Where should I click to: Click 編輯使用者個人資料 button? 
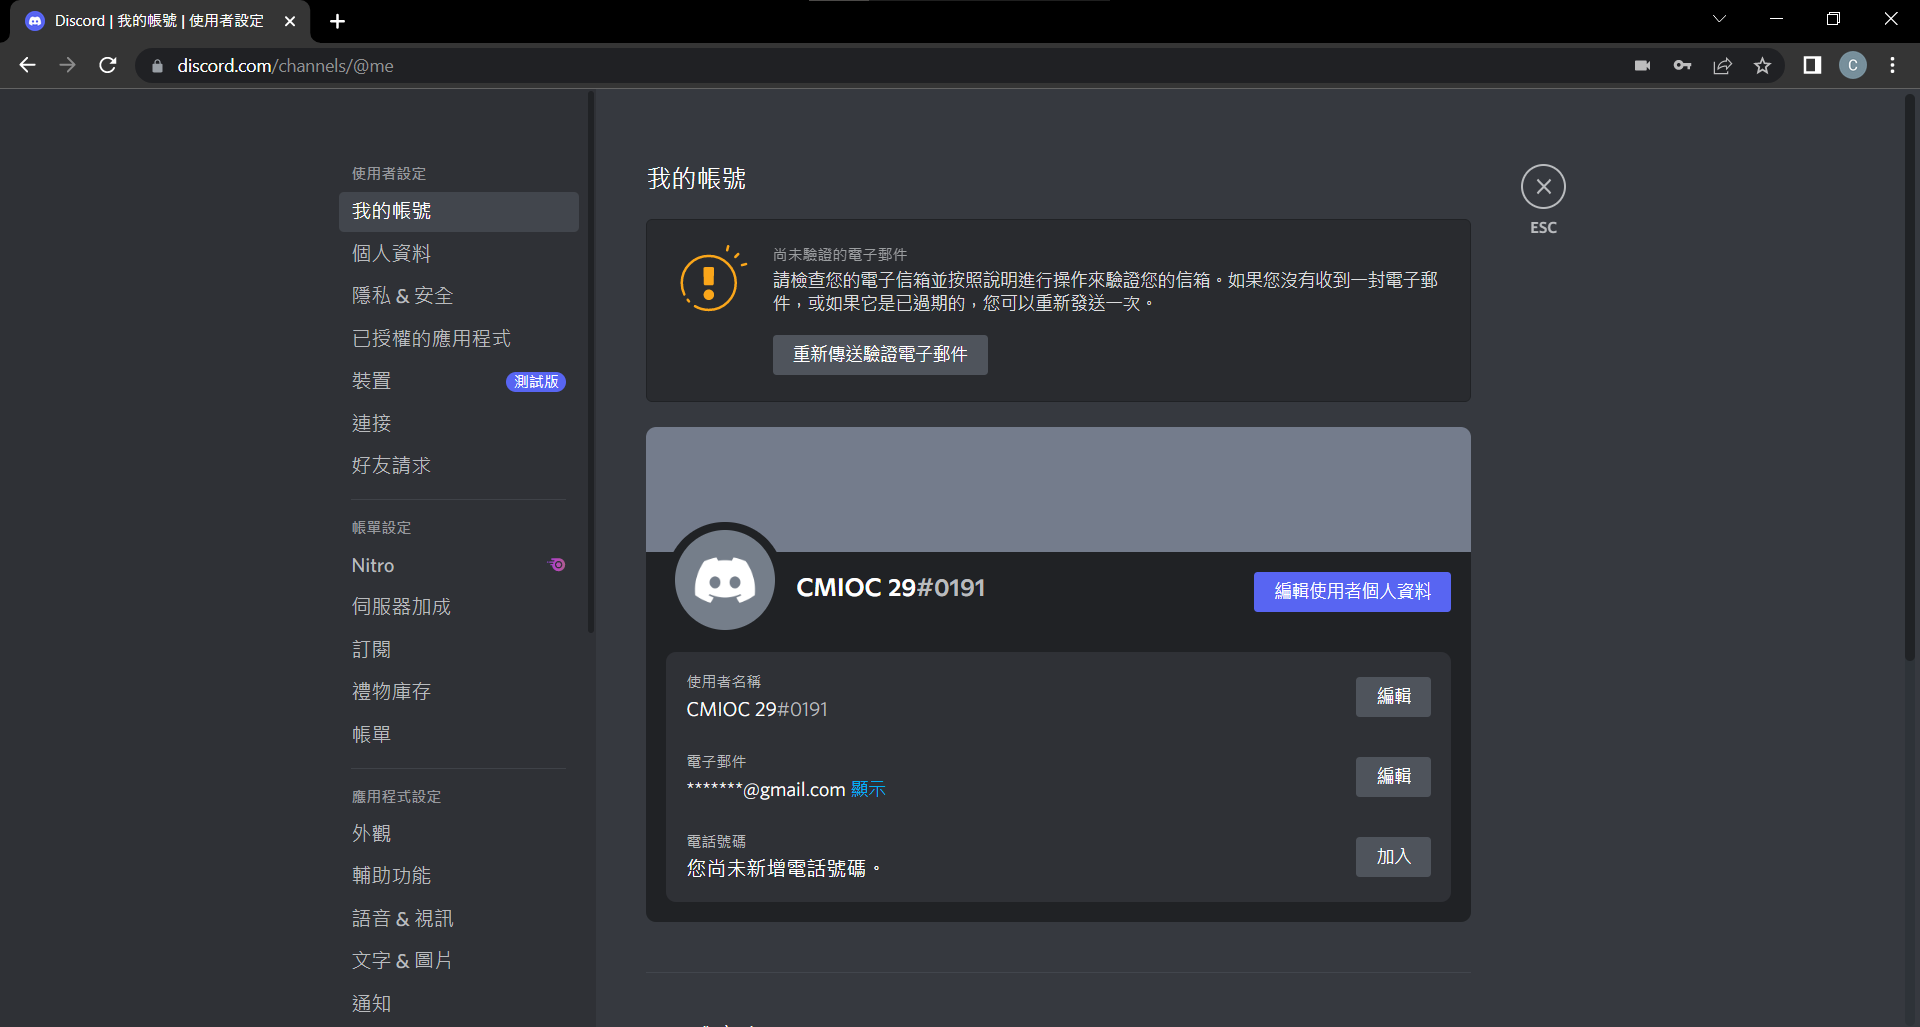coord(1352,592)
